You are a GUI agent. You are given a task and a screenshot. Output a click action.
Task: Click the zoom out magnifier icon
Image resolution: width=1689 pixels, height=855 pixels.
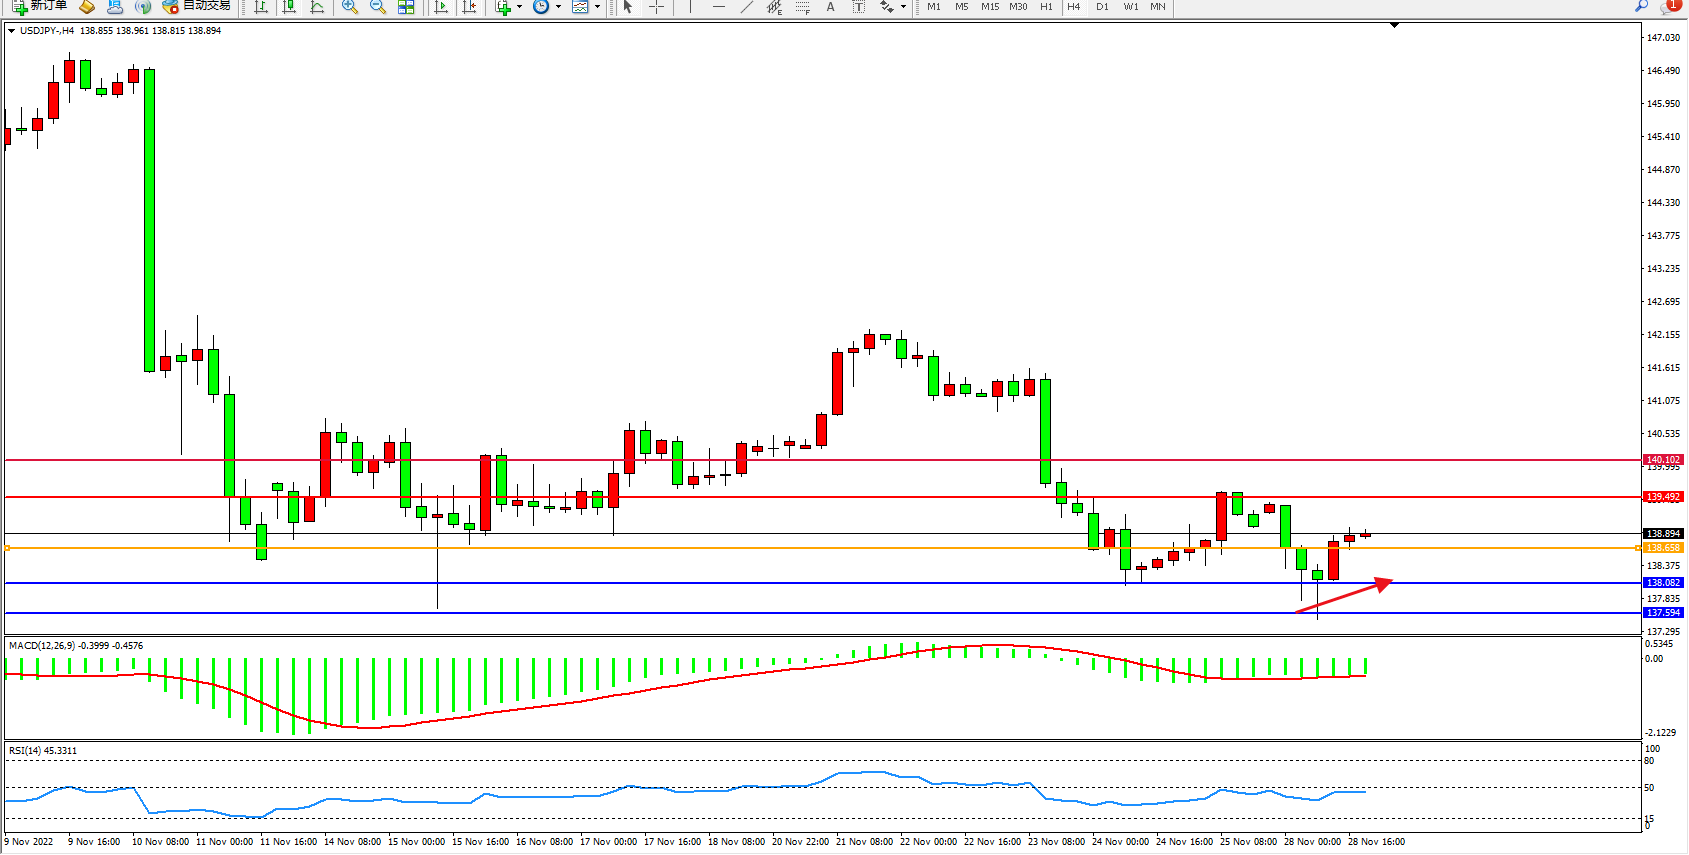377,7
